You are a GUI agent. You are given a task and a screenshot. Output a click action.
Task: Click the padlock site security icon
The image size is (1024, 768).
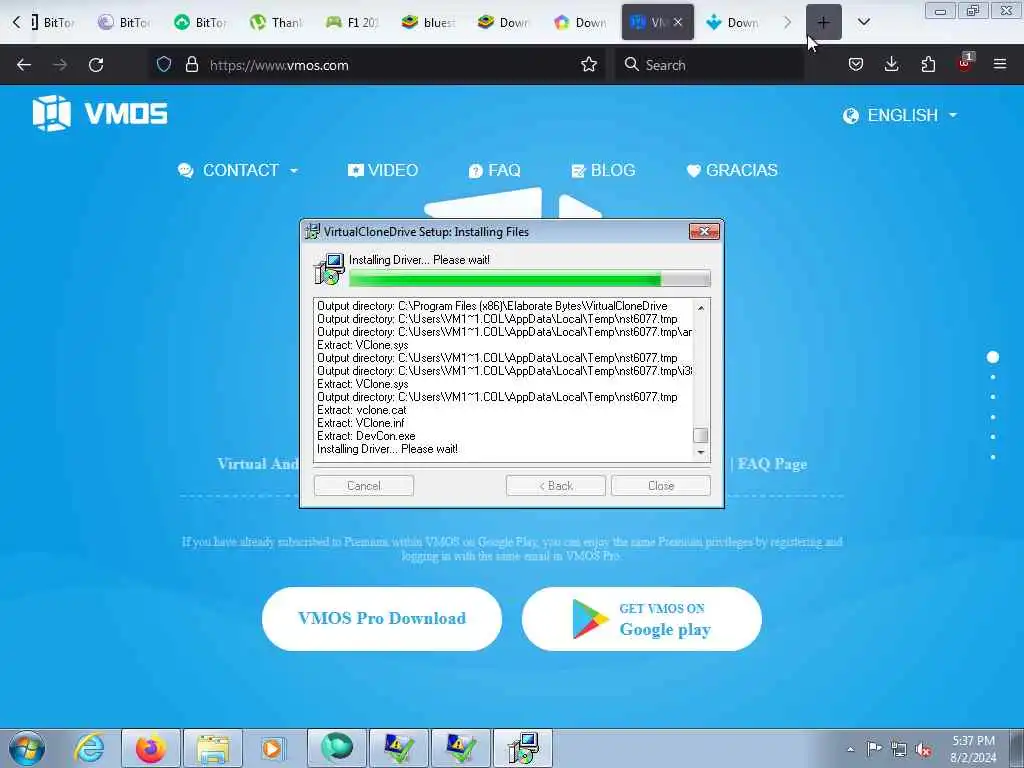click(191, 64)
